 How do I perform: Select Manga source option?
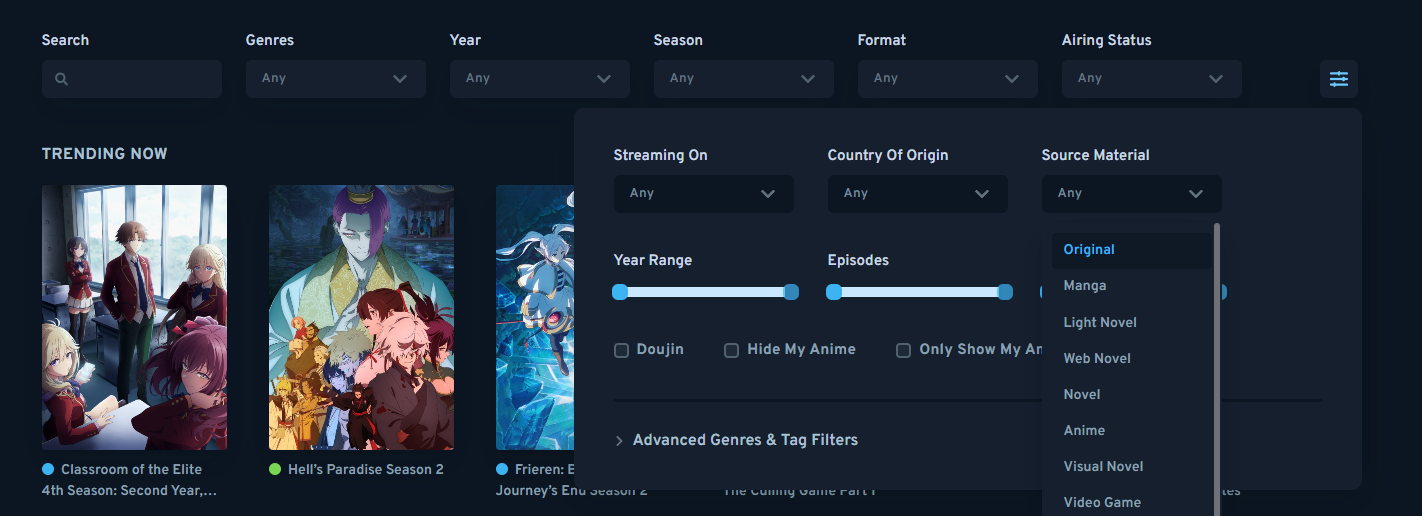coord(1132,286)
